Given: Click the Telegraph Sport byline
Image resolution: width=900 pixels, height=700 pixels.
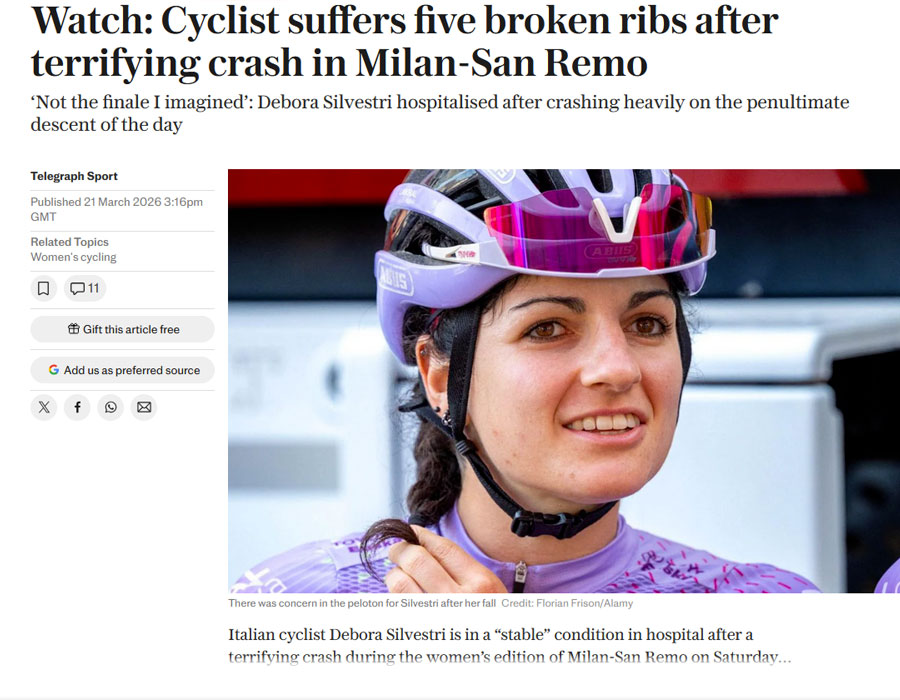Looking at the screenshot, I should (74, 176).
